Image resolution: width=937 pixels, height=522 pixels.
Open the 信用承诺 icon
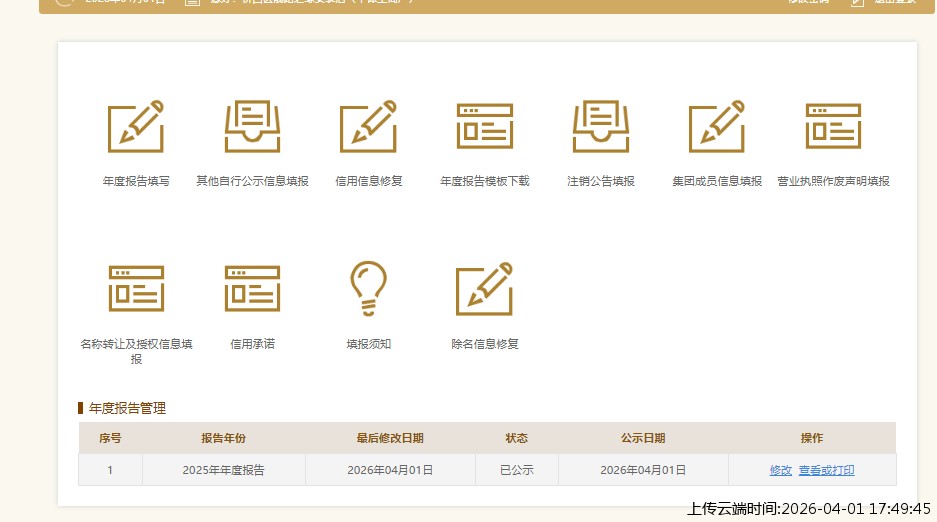[x=252, y=289]
